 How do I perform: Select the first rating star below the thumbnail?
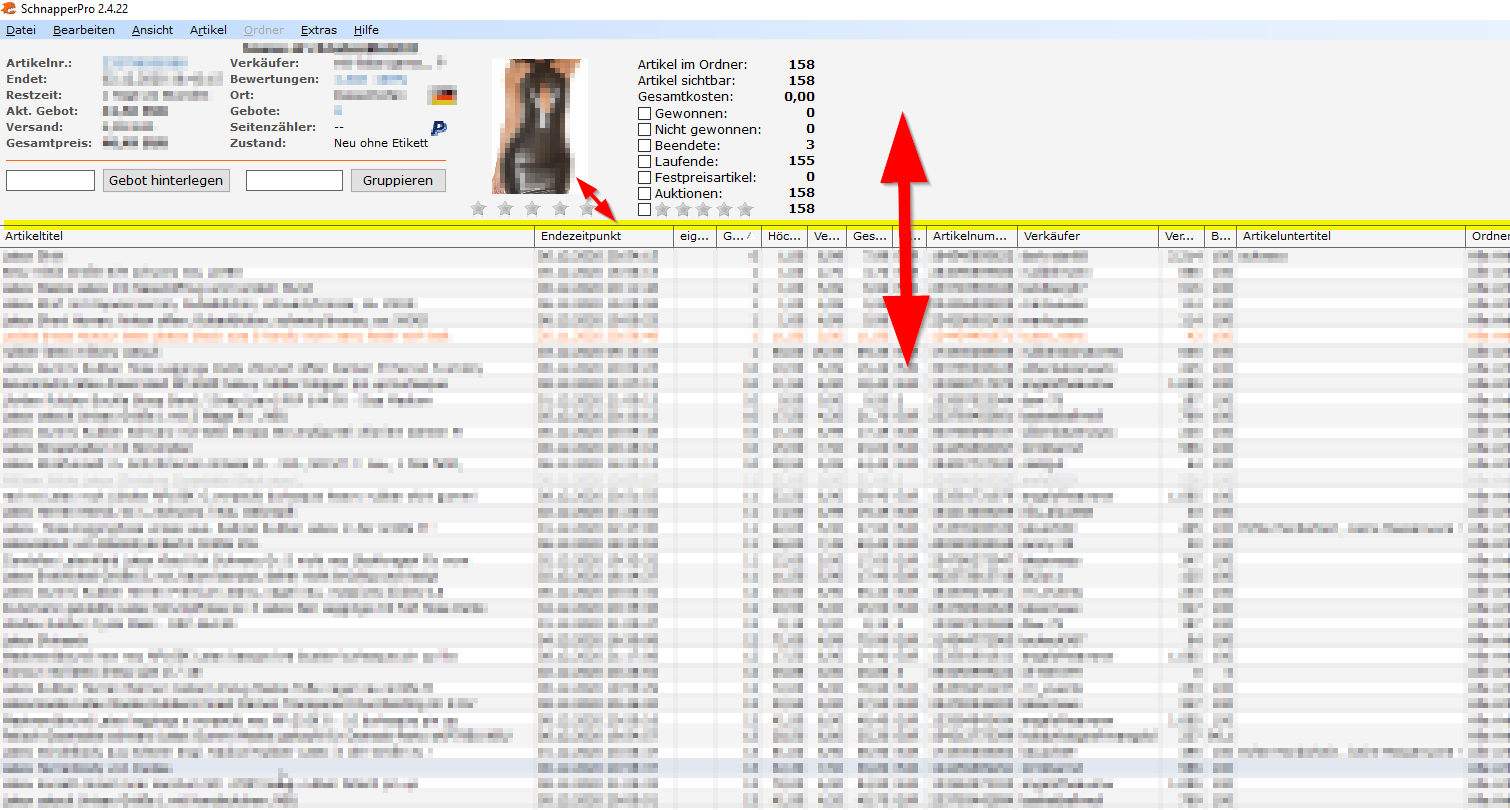[x=478, y=209]
